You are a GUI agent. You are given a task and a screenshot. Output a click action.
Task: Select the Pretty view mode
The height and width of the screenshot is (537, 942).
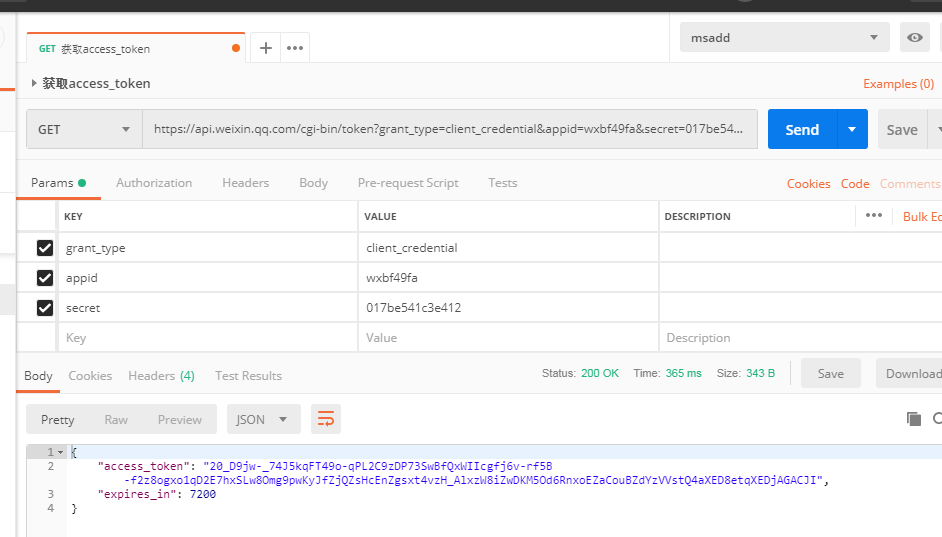pos(58,419)
